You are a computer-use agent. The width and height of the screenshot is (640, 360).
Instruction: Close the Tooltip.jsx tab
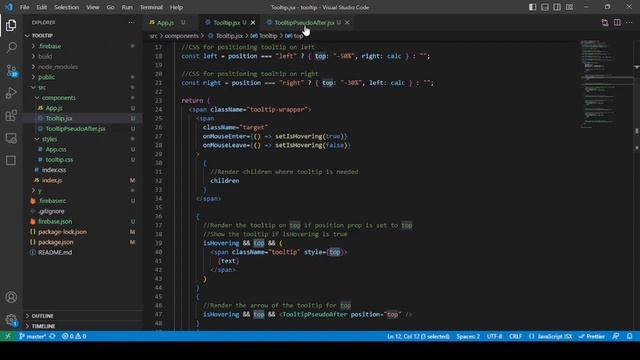(x=253, y=22)
